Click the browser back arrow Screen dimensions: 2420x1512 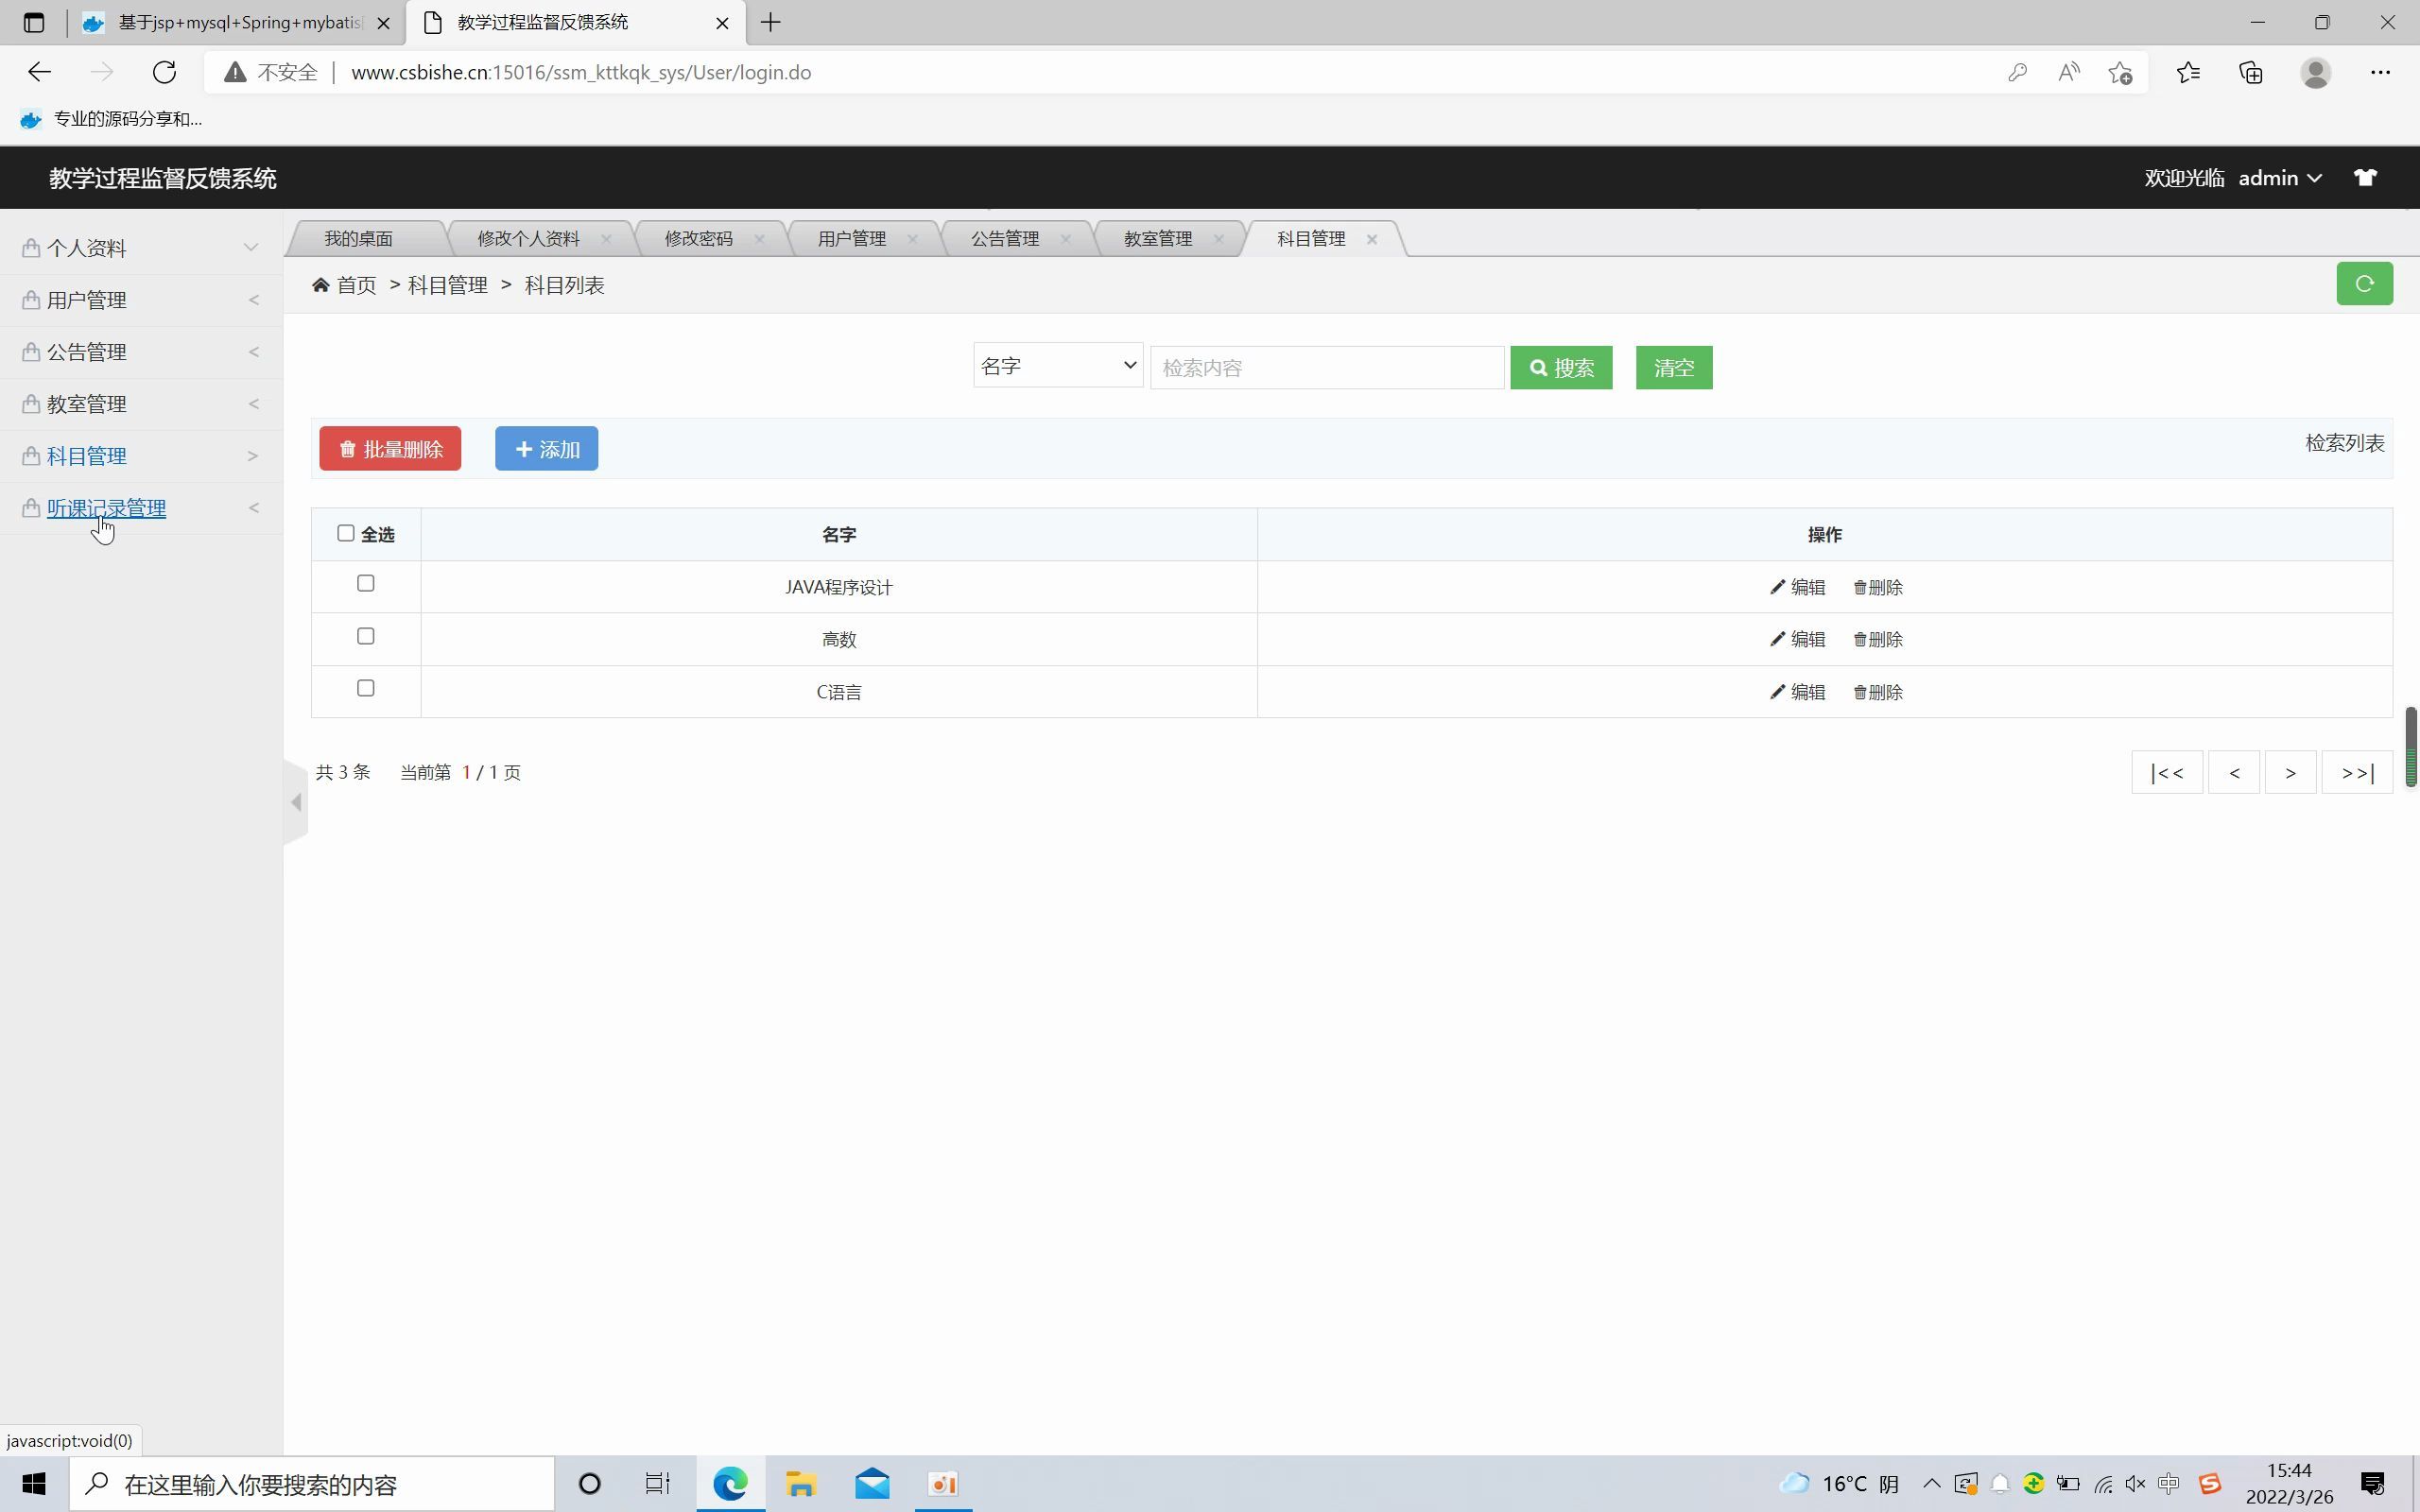coord(40,72)
